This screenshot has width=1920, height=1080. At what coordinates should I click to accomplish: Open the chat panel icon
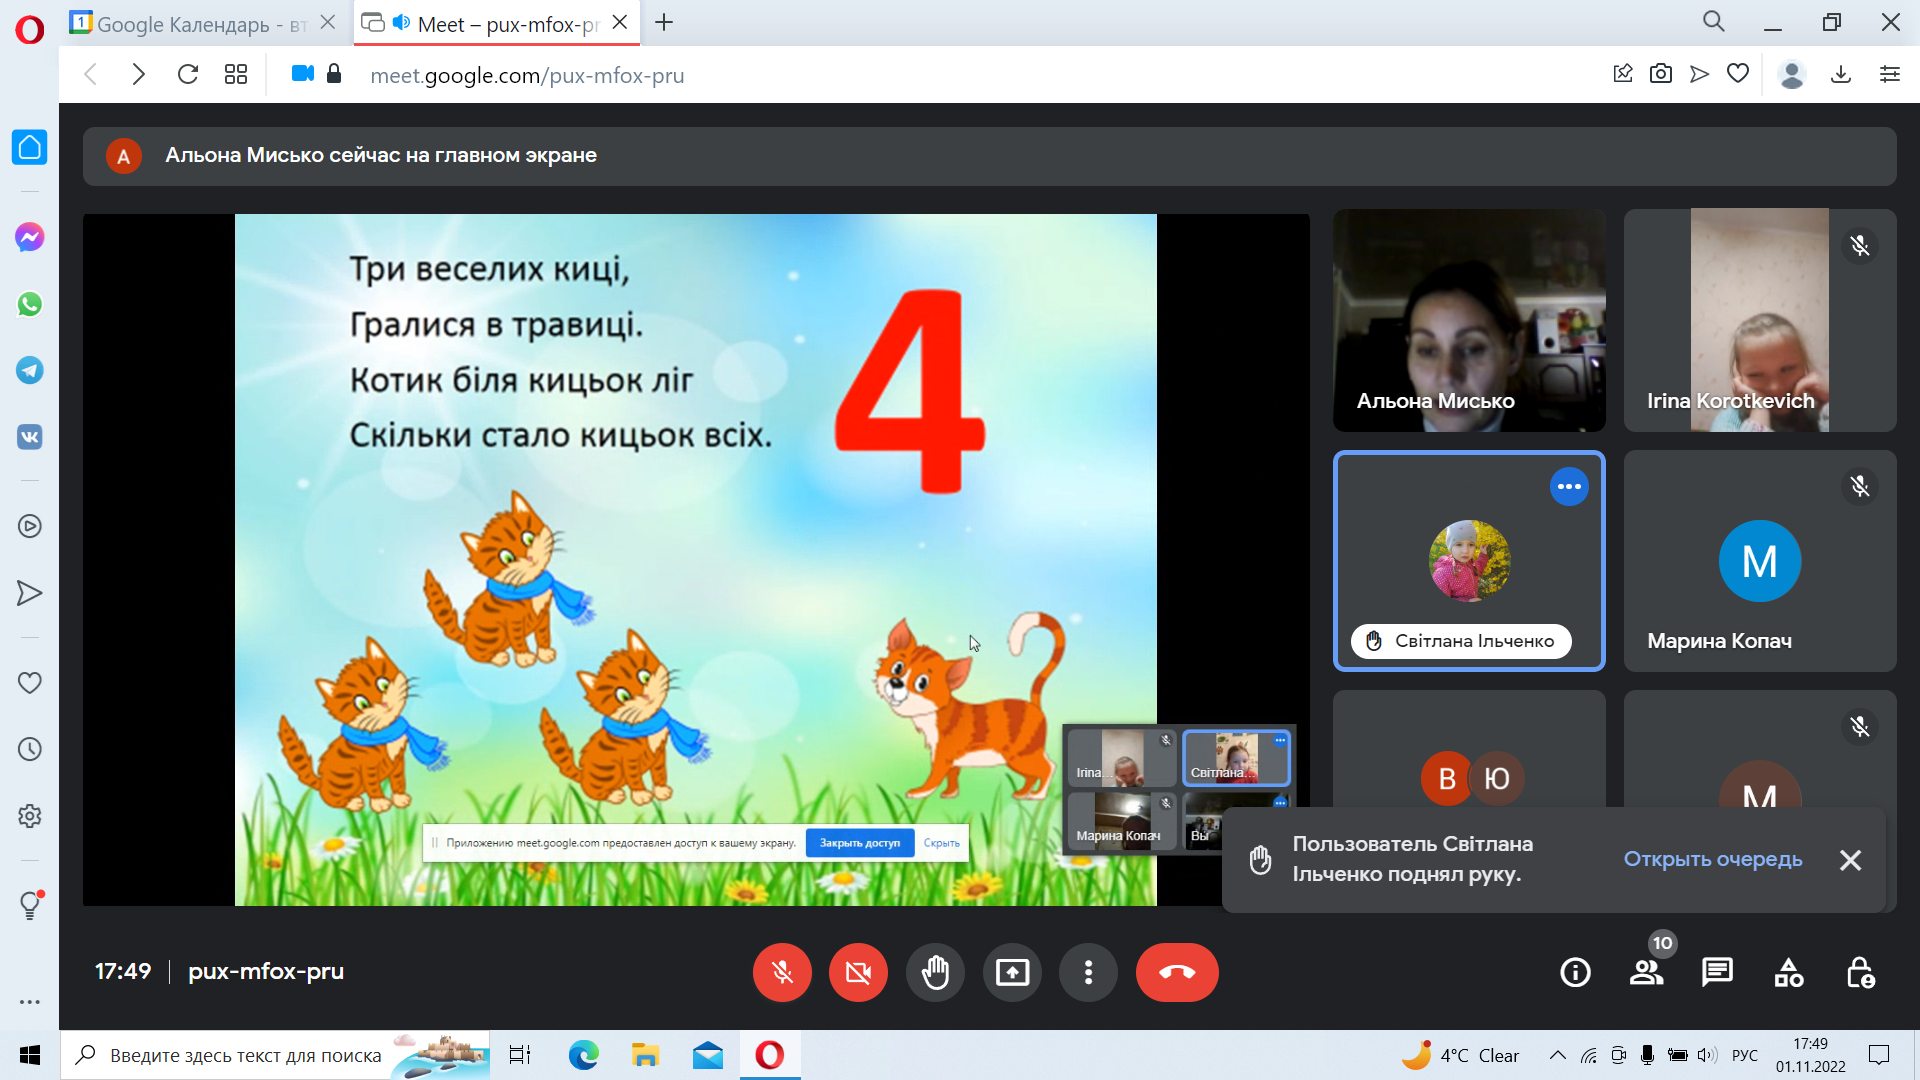point(1717,972)
